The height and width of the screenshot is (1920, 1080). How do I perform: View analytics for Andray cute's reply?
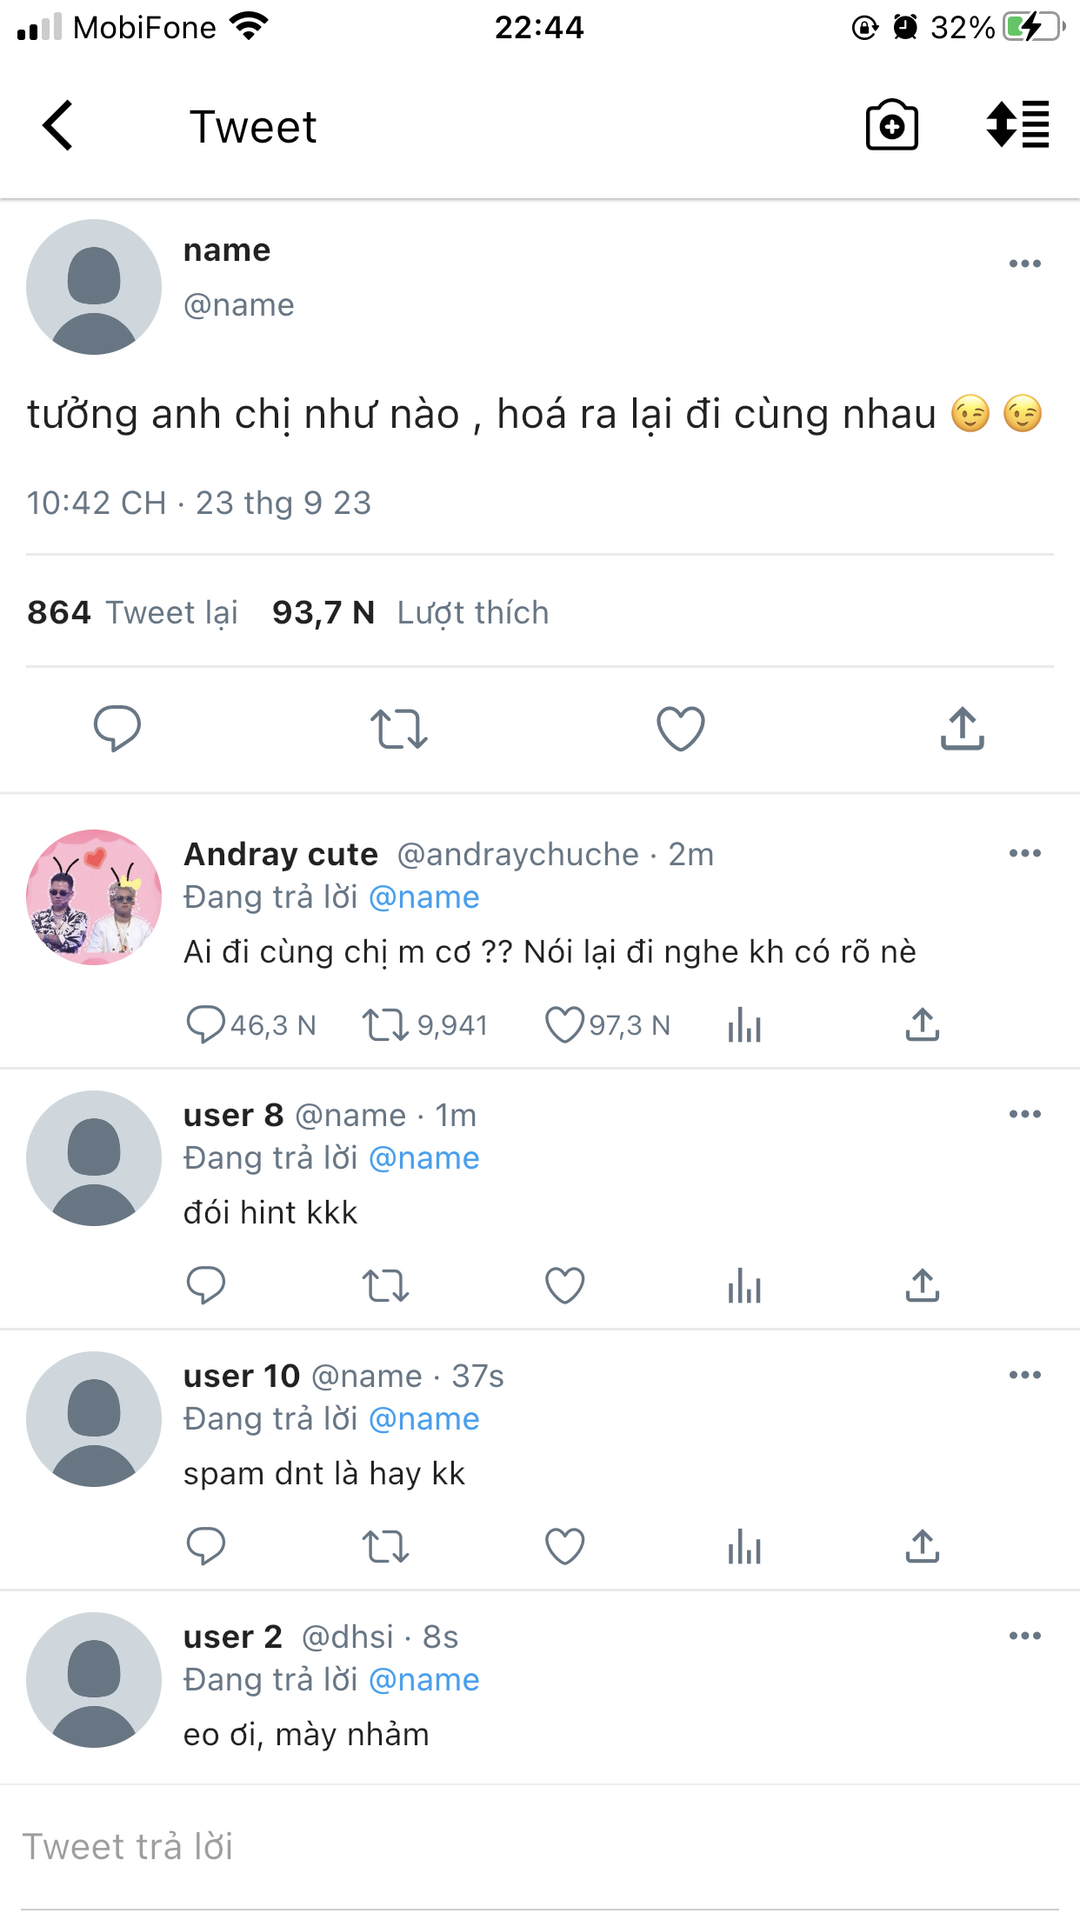744,1025
